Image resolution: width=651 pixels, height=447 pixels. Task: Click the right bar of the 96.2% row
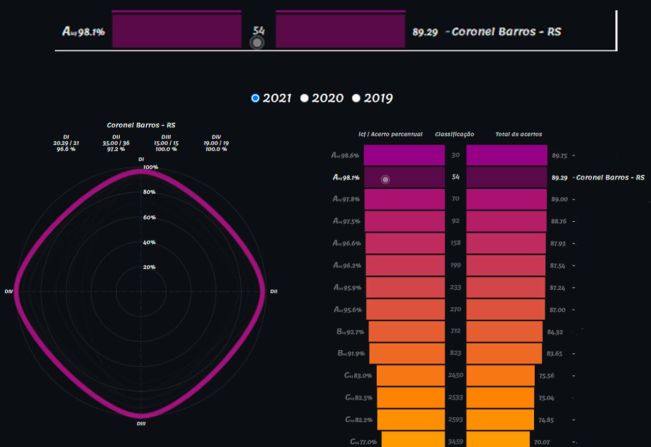(506, 265)
